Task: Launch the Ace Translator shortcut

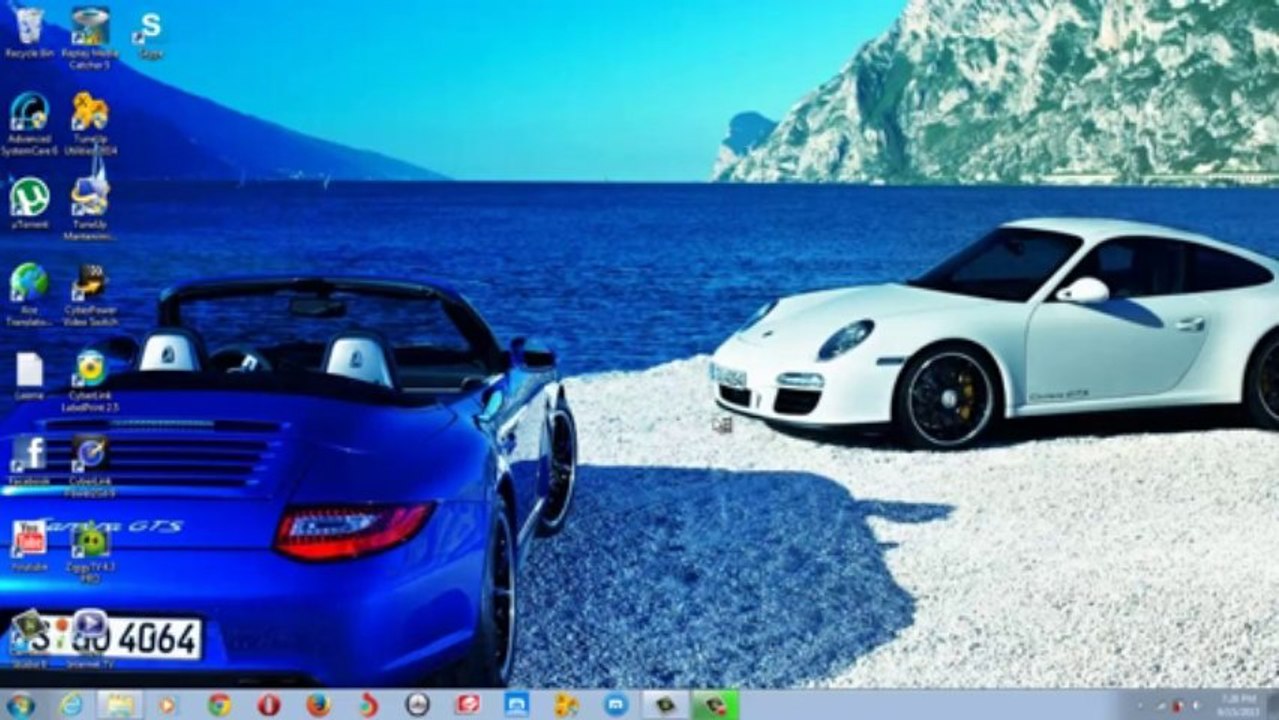Action: 29,295
